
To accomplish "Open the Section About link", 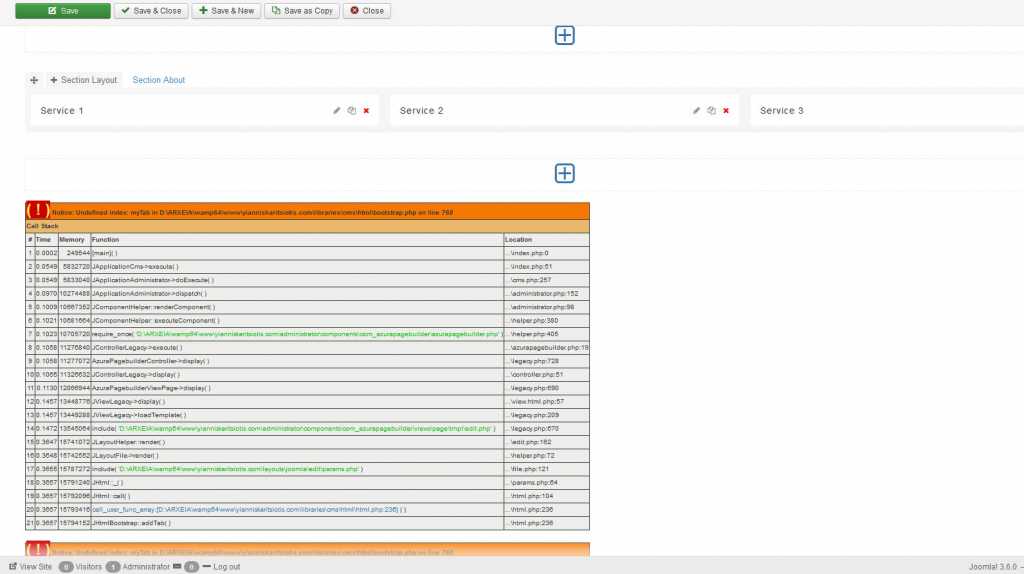I will tap(159, 80).
